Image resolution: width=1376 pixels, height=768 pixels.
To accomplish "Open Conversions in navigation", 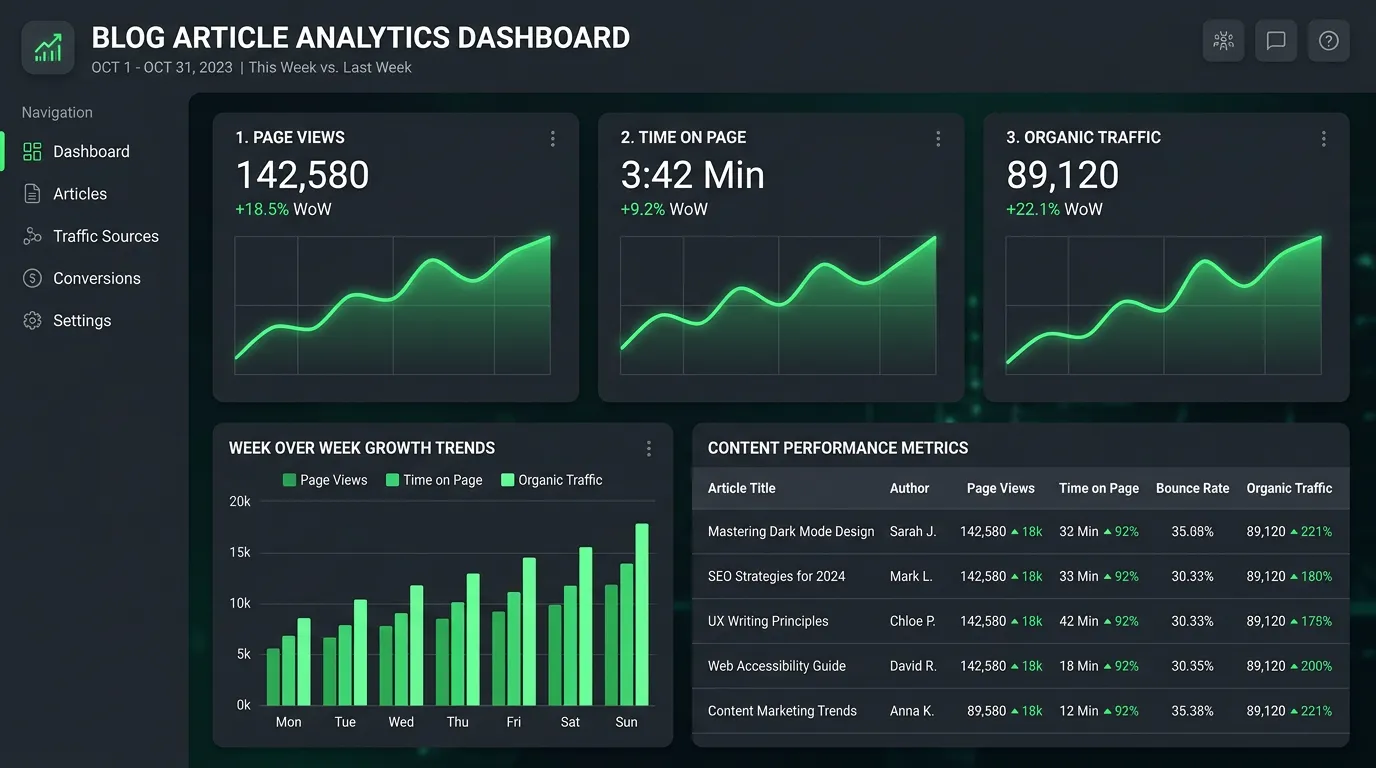I will [97, 278].
